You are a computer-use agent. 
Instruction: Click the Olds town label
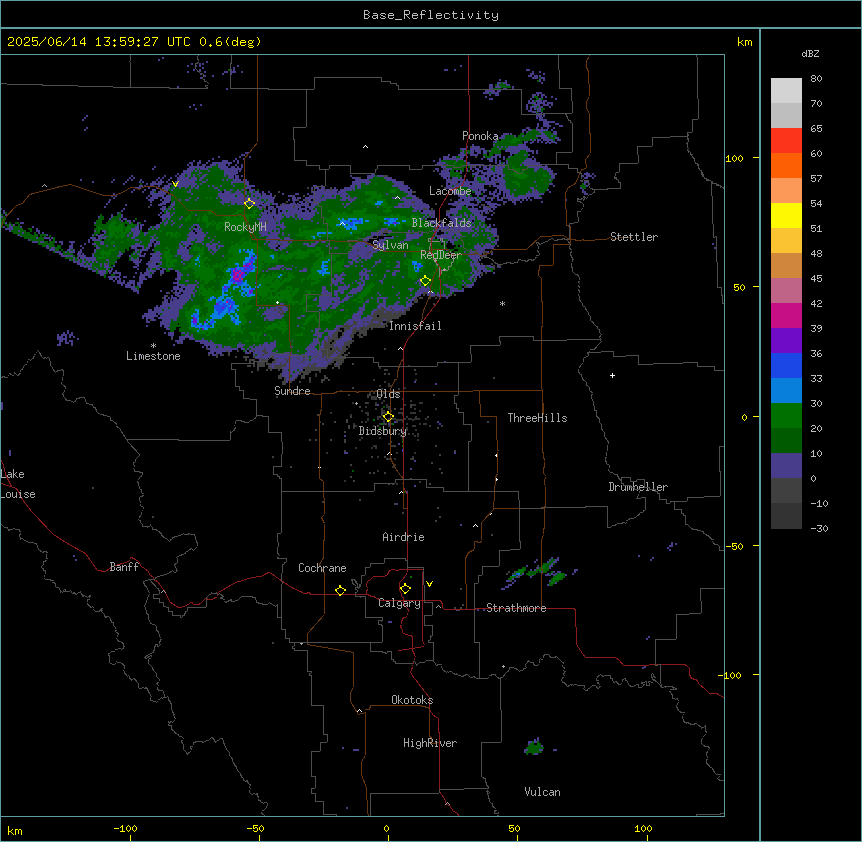[388, 394]
